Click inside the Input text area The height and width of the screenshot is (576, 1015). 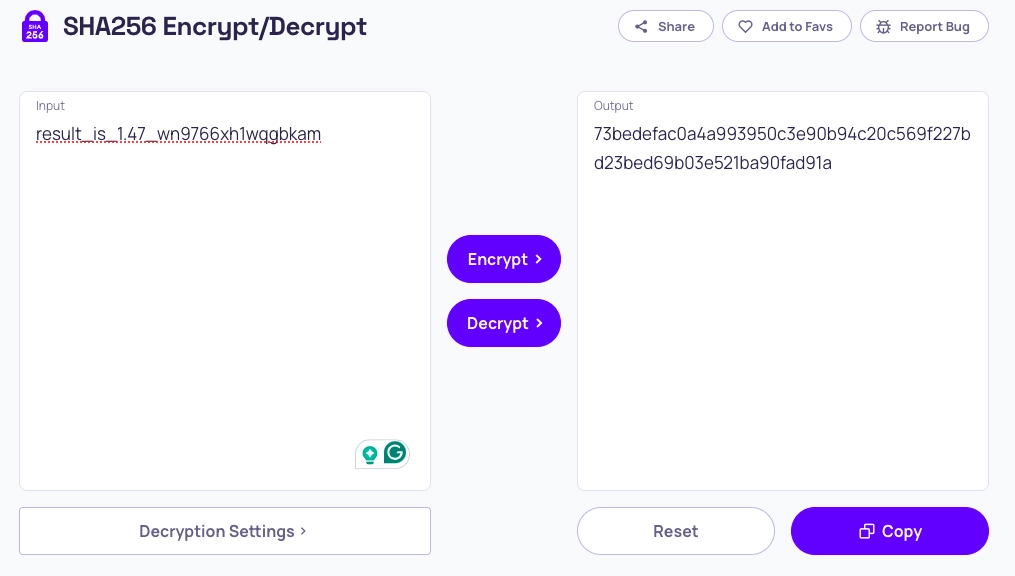pos(225,291)
